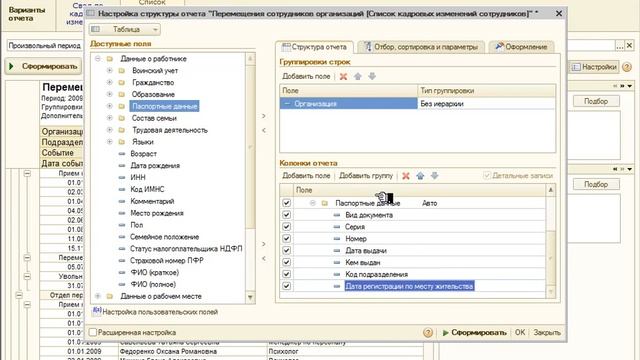Move row grouping down arrow
The width and height of the screenshot is (640, 360).
click(x=372, y=76)
